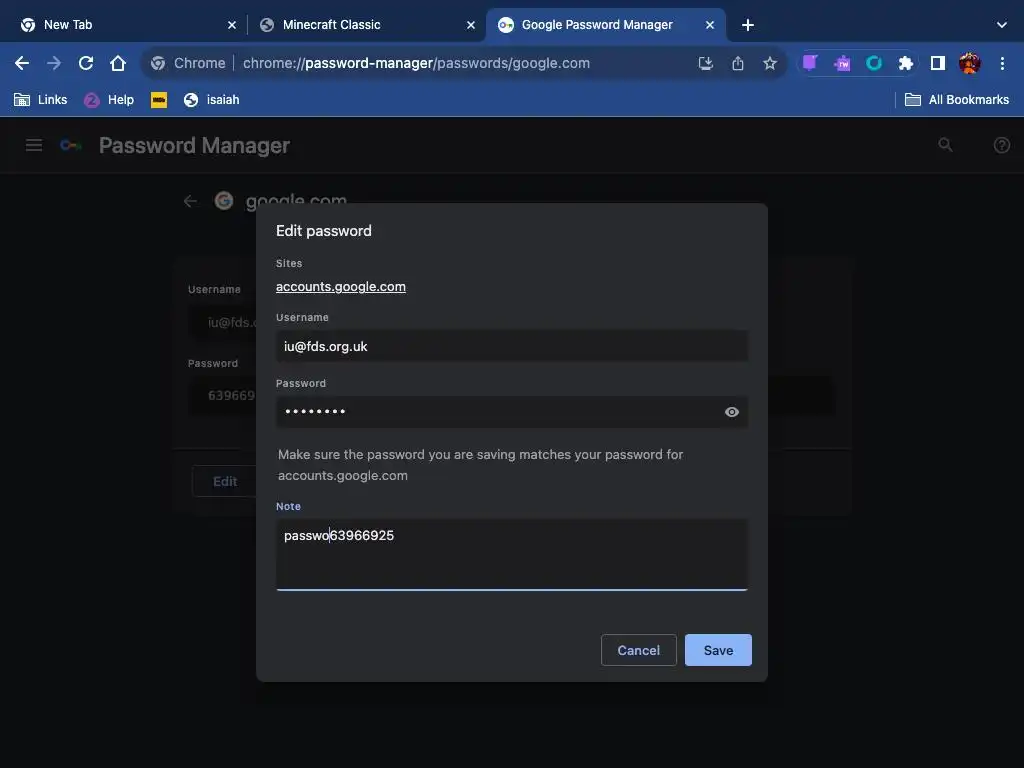The height and width of the screenshot is (768, 1024).
Task: Open the Help bookmark
Action: [x=109, y=100]
